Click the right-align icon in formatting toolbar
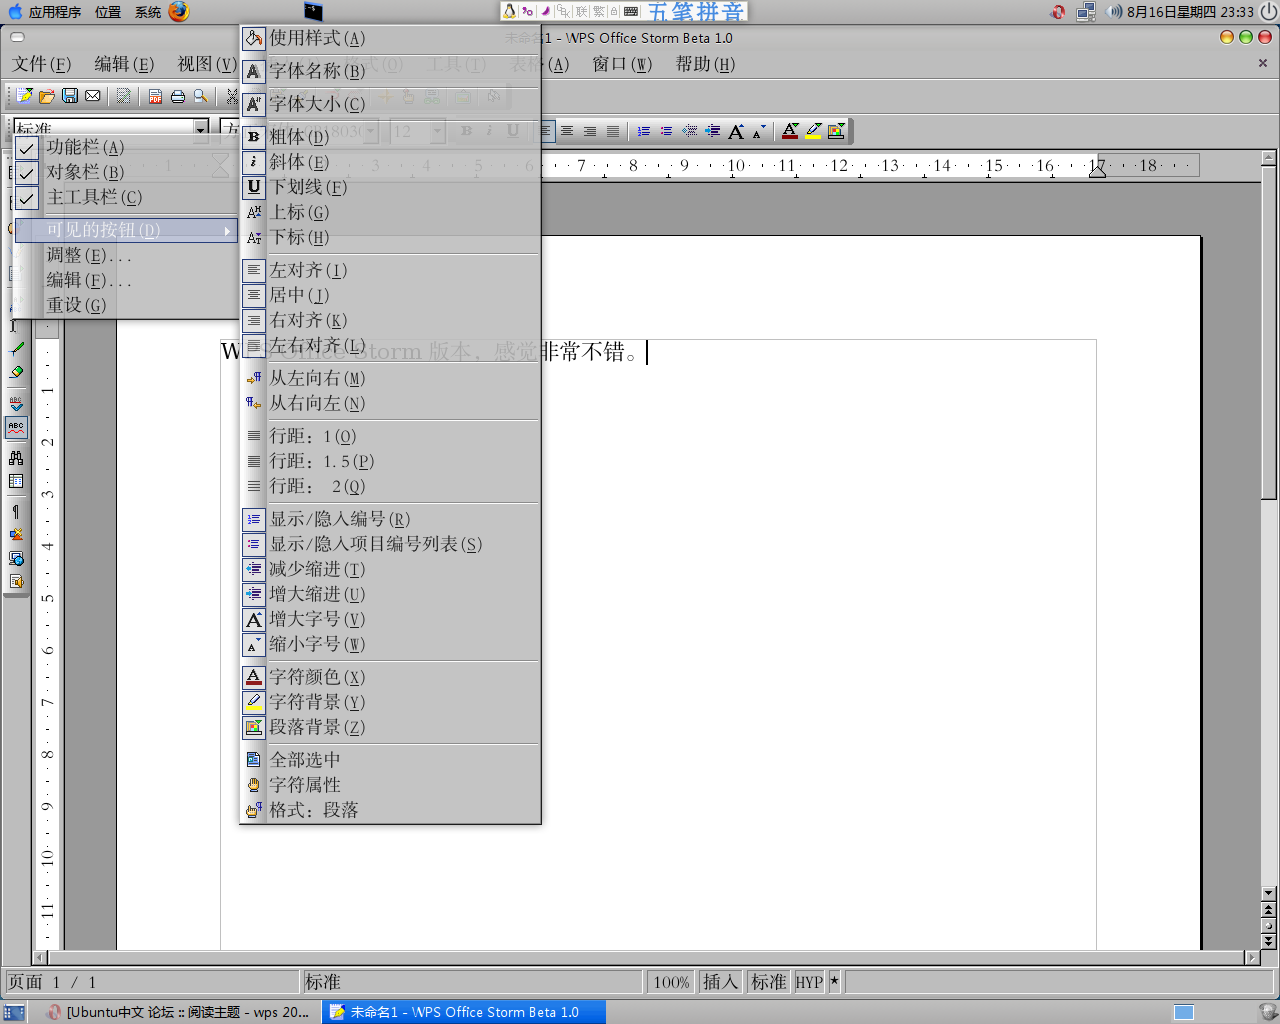The height and width of the screenshot is (1024, 1280). pos(590,131)
